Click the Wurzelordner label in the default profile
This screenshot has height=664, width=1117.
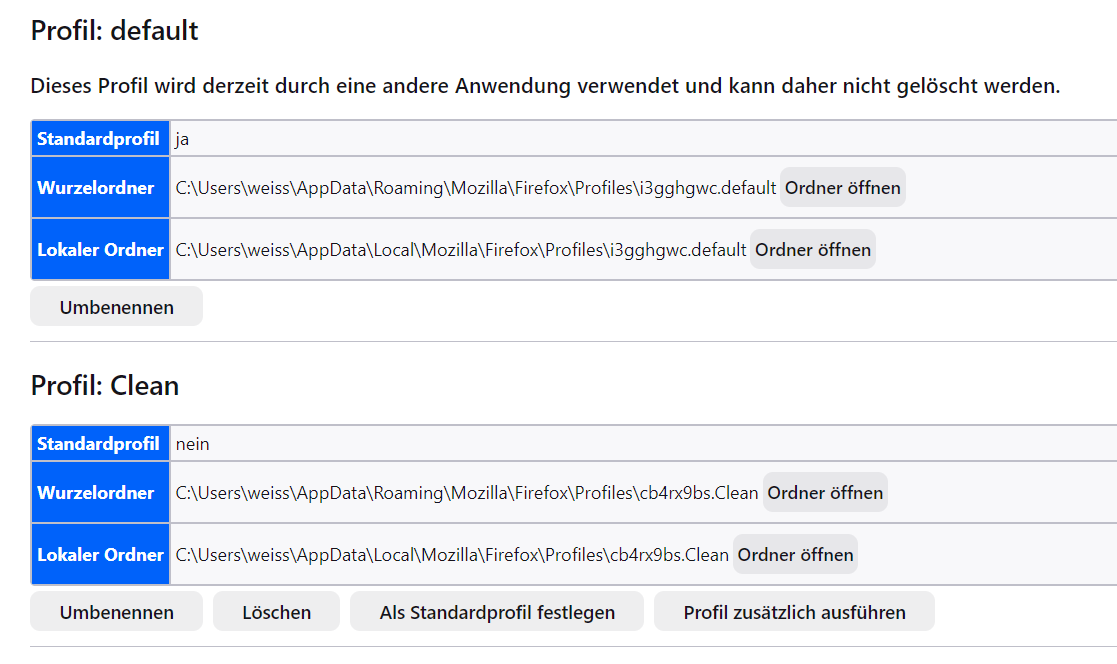[96, 188]
